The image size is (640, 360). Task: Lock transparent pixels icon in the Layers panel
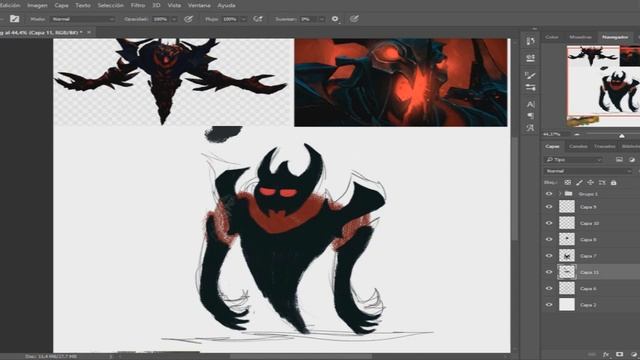(567, 182)
